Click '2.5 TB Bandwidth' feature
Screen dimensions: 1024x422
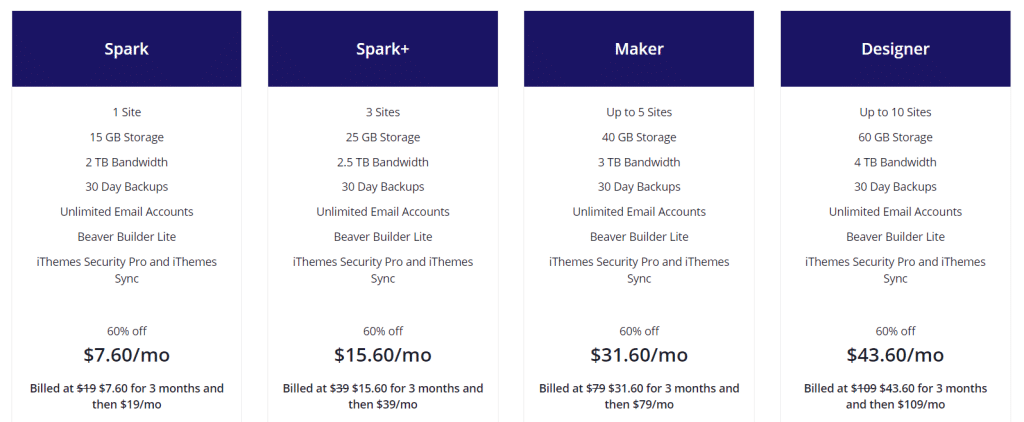click(x=383, y=162)
